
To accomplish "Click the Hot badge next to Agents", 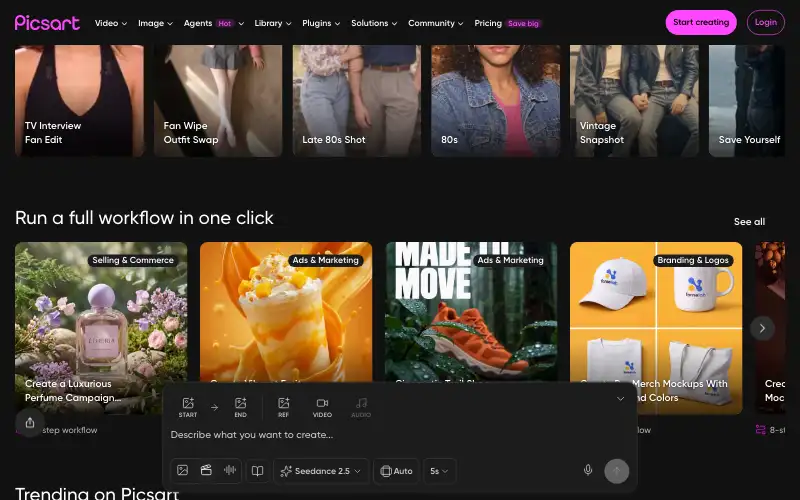I will pyautogui.click(x=224, y=23).
